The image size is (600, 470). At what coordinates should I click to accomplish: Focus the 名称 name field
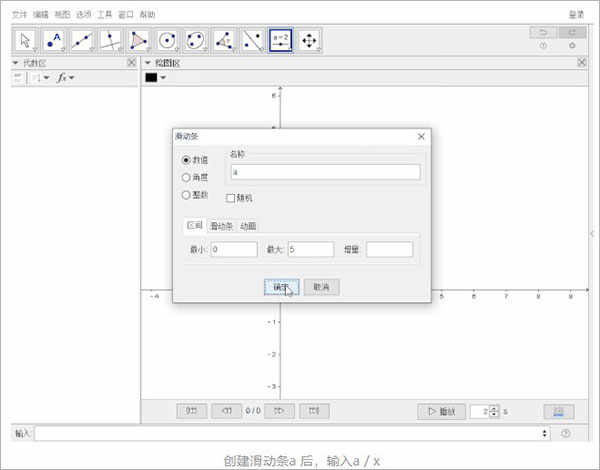(x=326, y=172)
